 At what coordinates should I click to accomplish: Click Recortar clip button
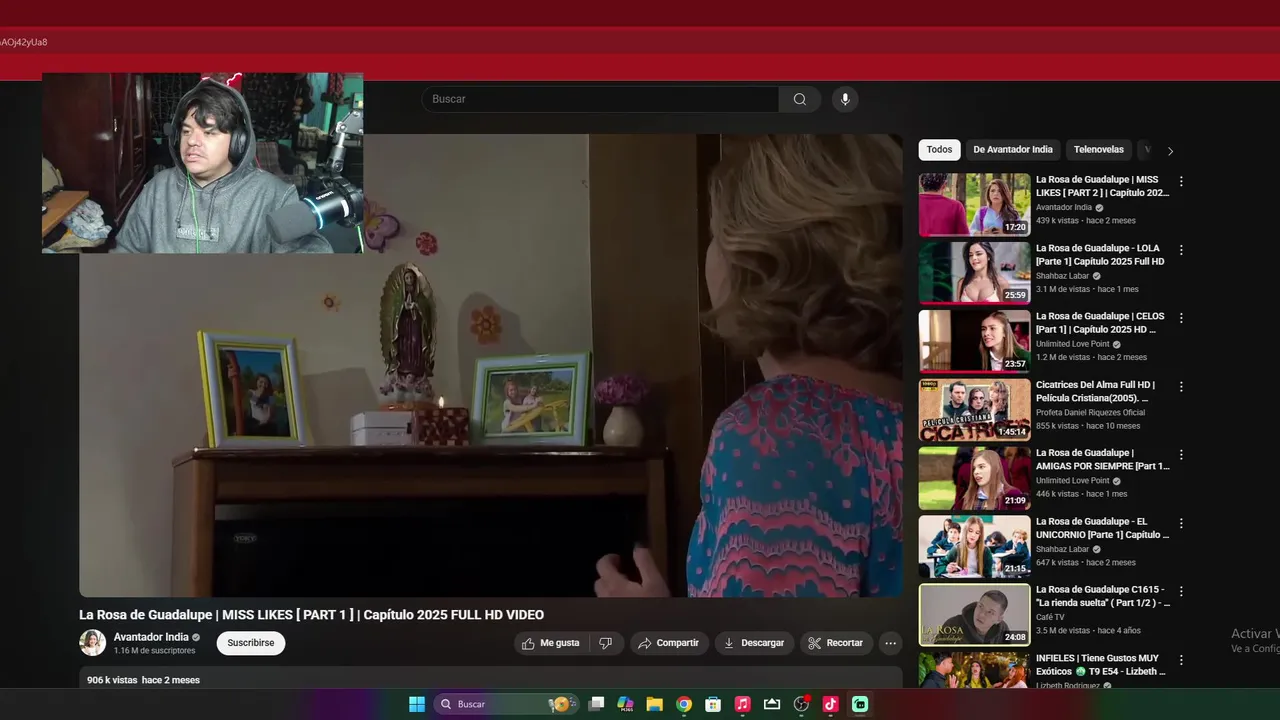tap(836, 643)
